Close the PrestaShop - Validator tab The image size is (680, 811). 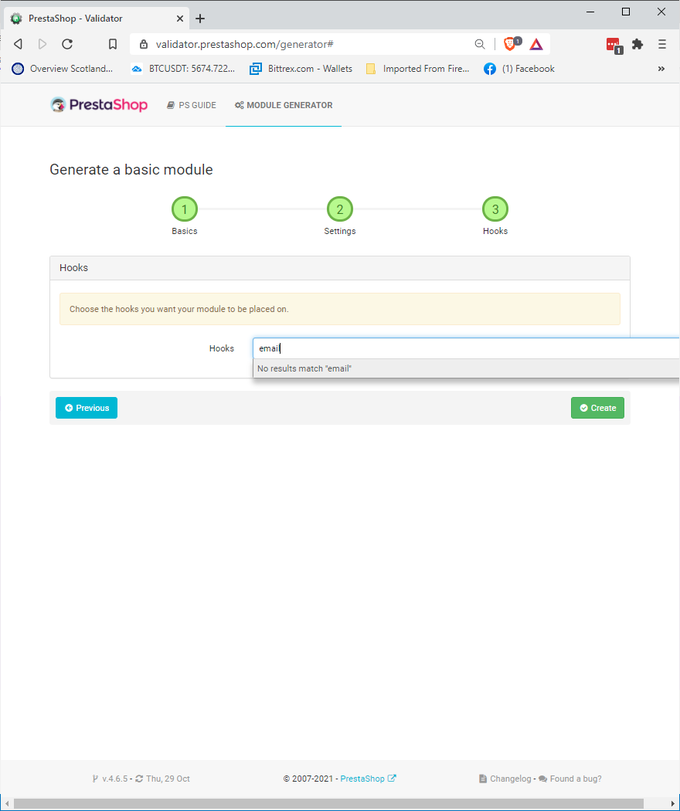(x=179, y=19)
